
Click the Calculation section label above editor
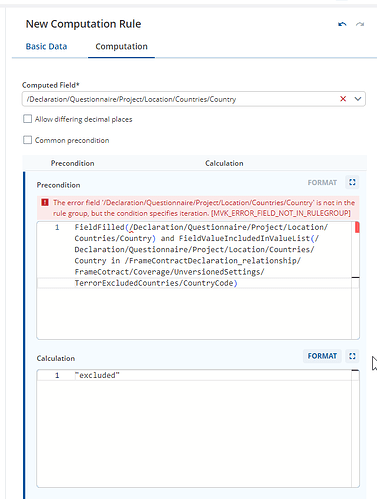coord(56,358)
